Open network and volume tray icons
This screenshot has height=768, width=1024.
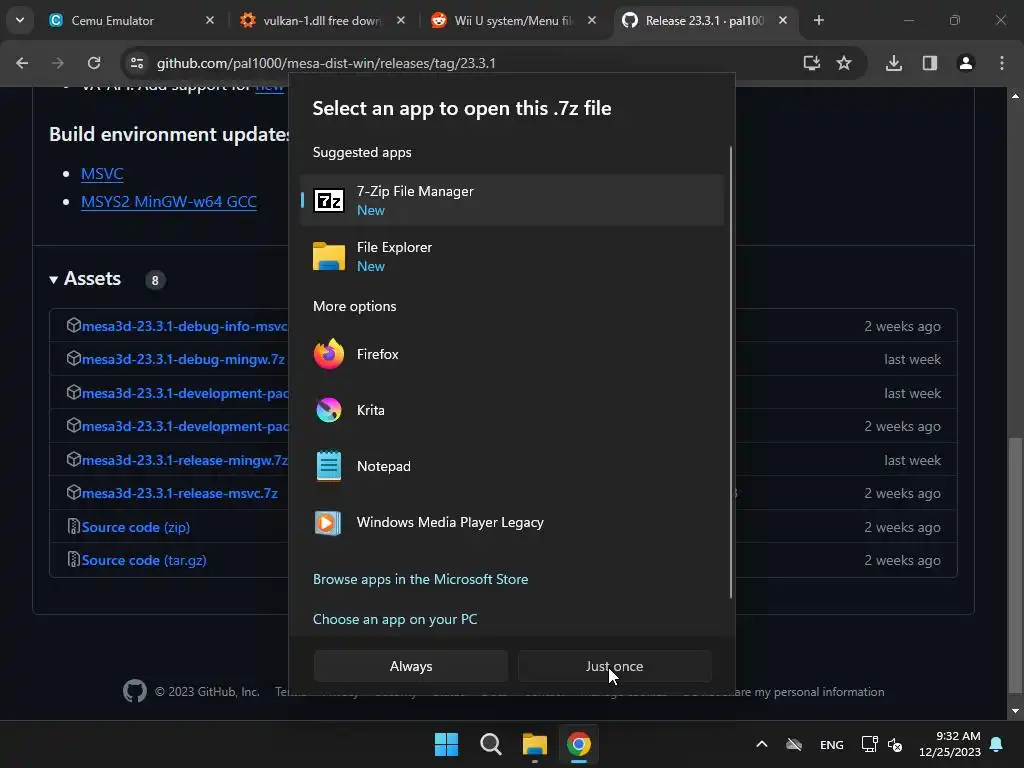(x=882, y=744)
